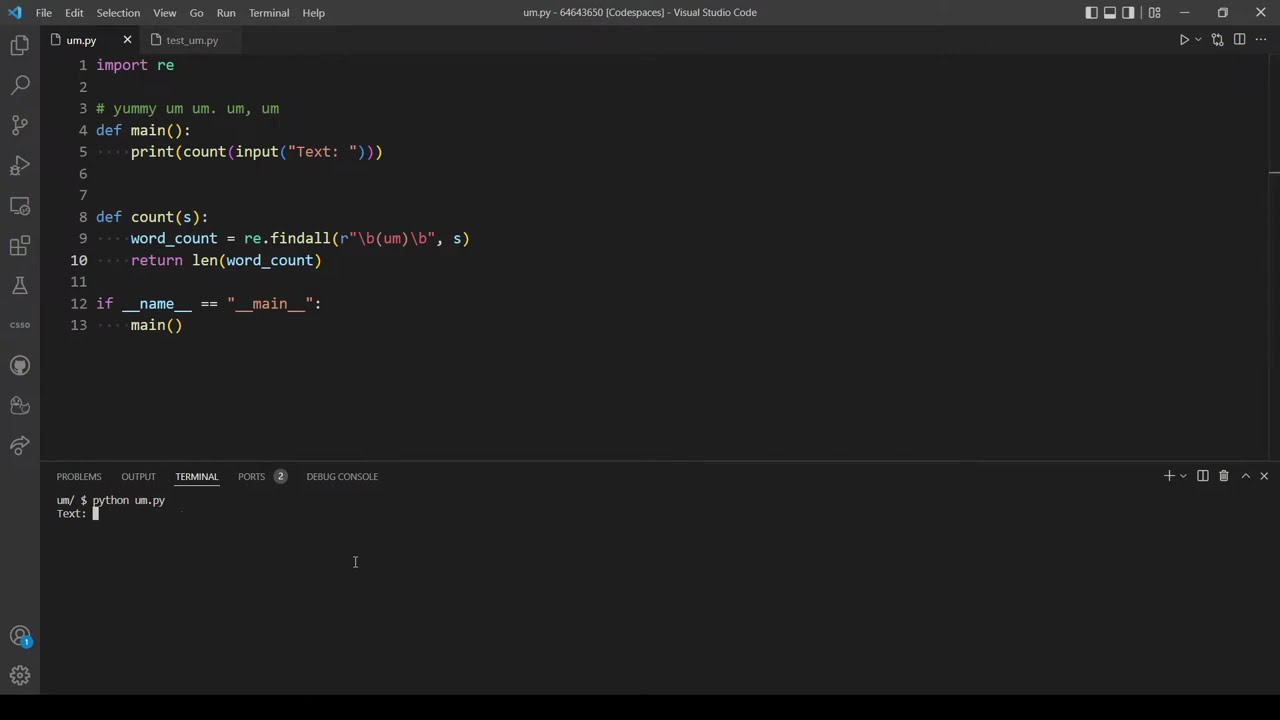This screenshot has width=1280, height=720.
Task: Open the Live Share arrow view
Action: [20, 446]
